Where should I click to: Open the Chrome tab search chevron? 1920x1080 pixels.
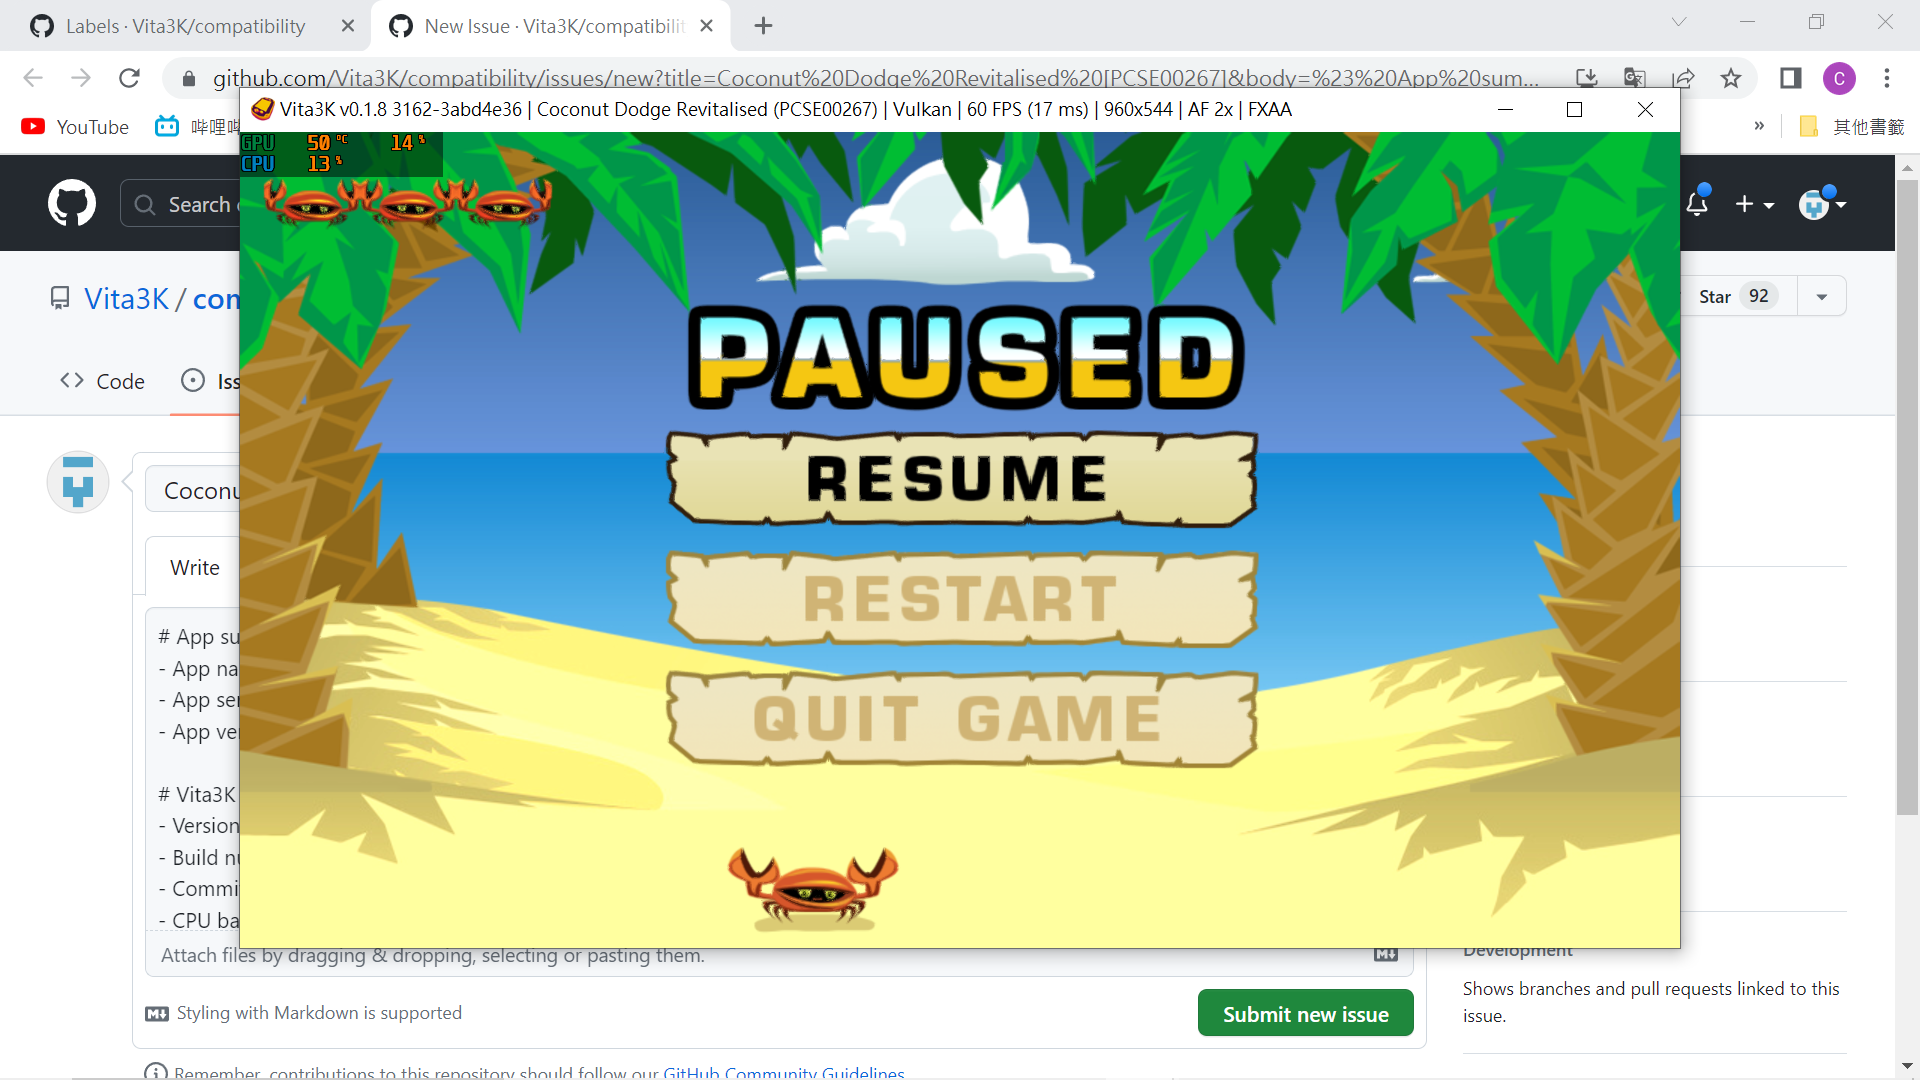(x=1679, y=21)
